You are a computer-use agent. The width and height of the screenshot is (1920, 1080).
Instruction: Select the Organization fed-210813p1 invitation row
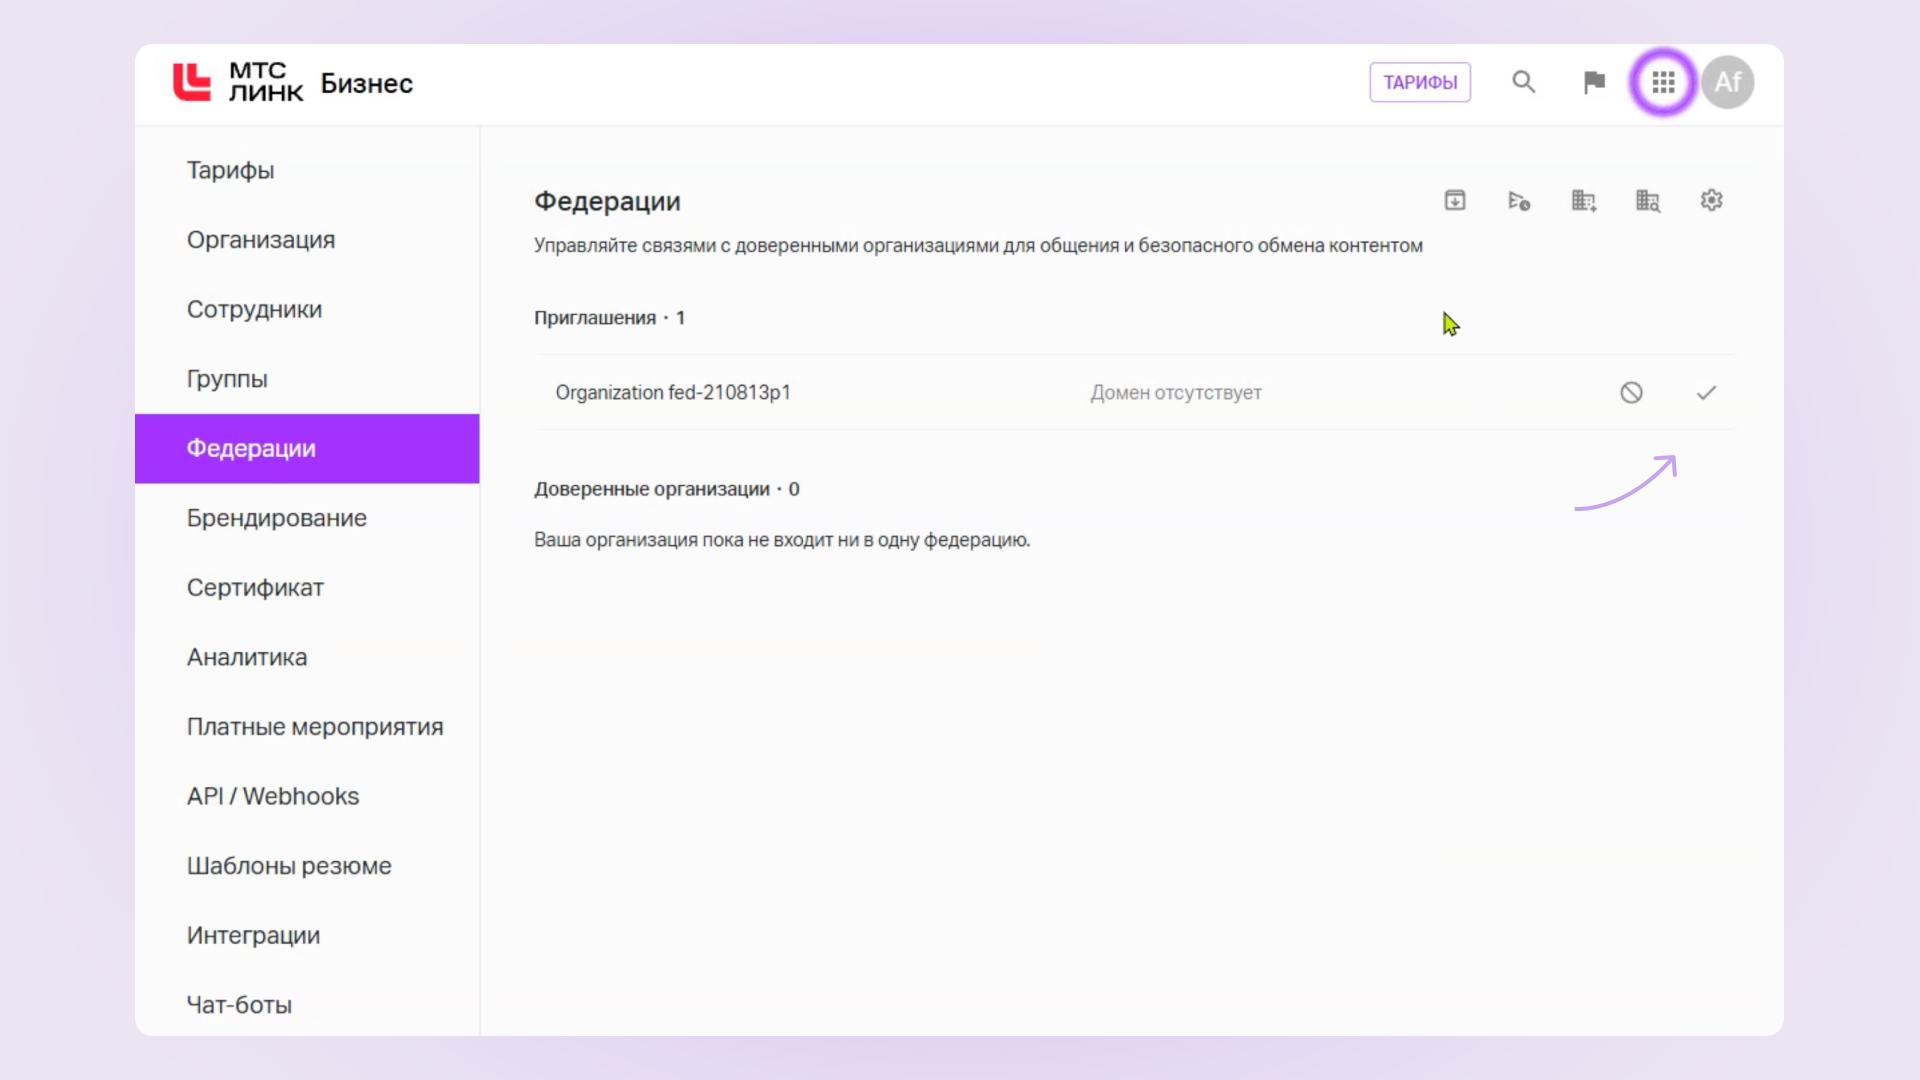tap(1135, 392)
